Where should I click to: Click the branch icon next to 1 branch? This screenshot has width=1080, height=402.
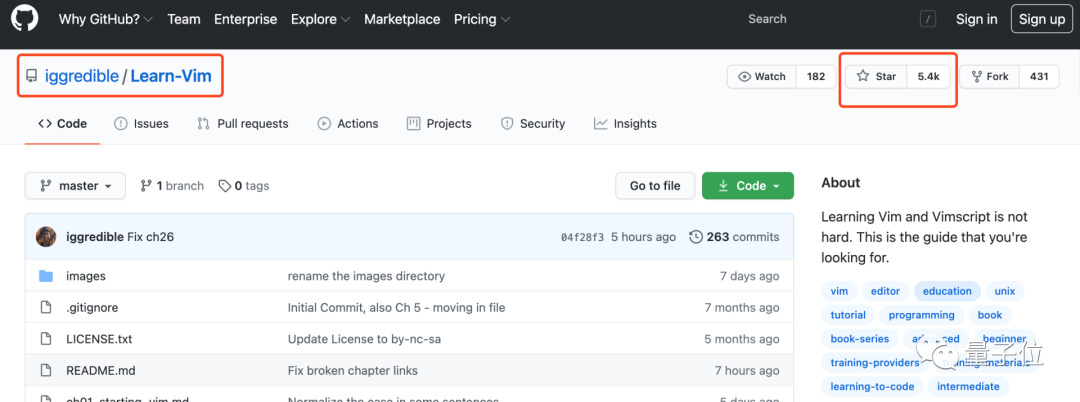(x=146, y=186)
